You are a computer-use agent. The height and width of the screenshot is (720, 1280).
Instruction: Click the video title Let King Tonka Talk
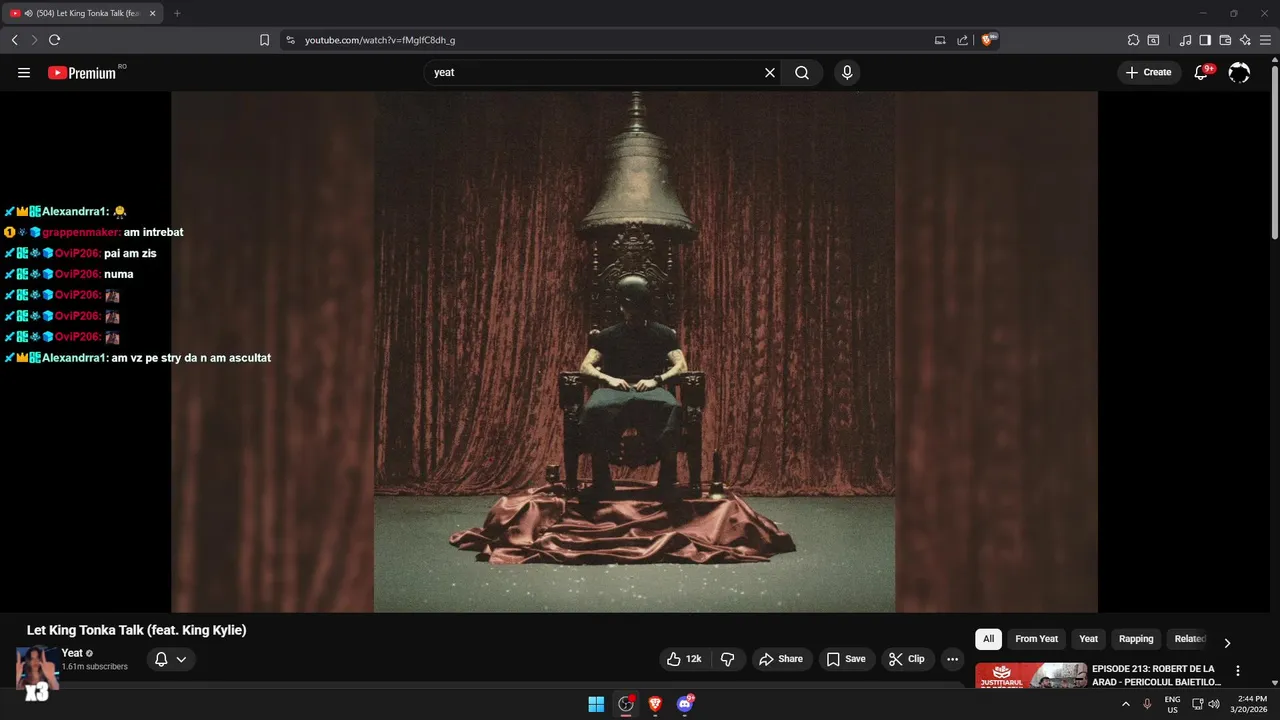136,630
